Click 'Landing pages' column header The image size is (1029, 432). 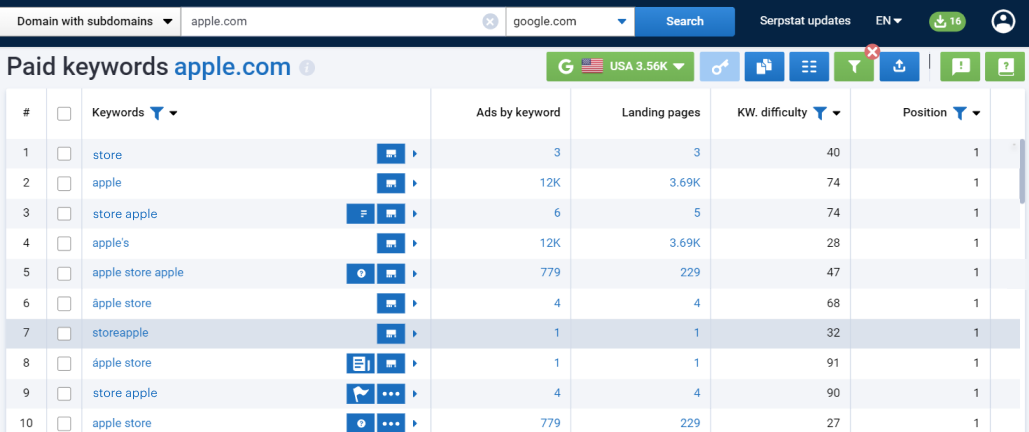pos(661,112)
